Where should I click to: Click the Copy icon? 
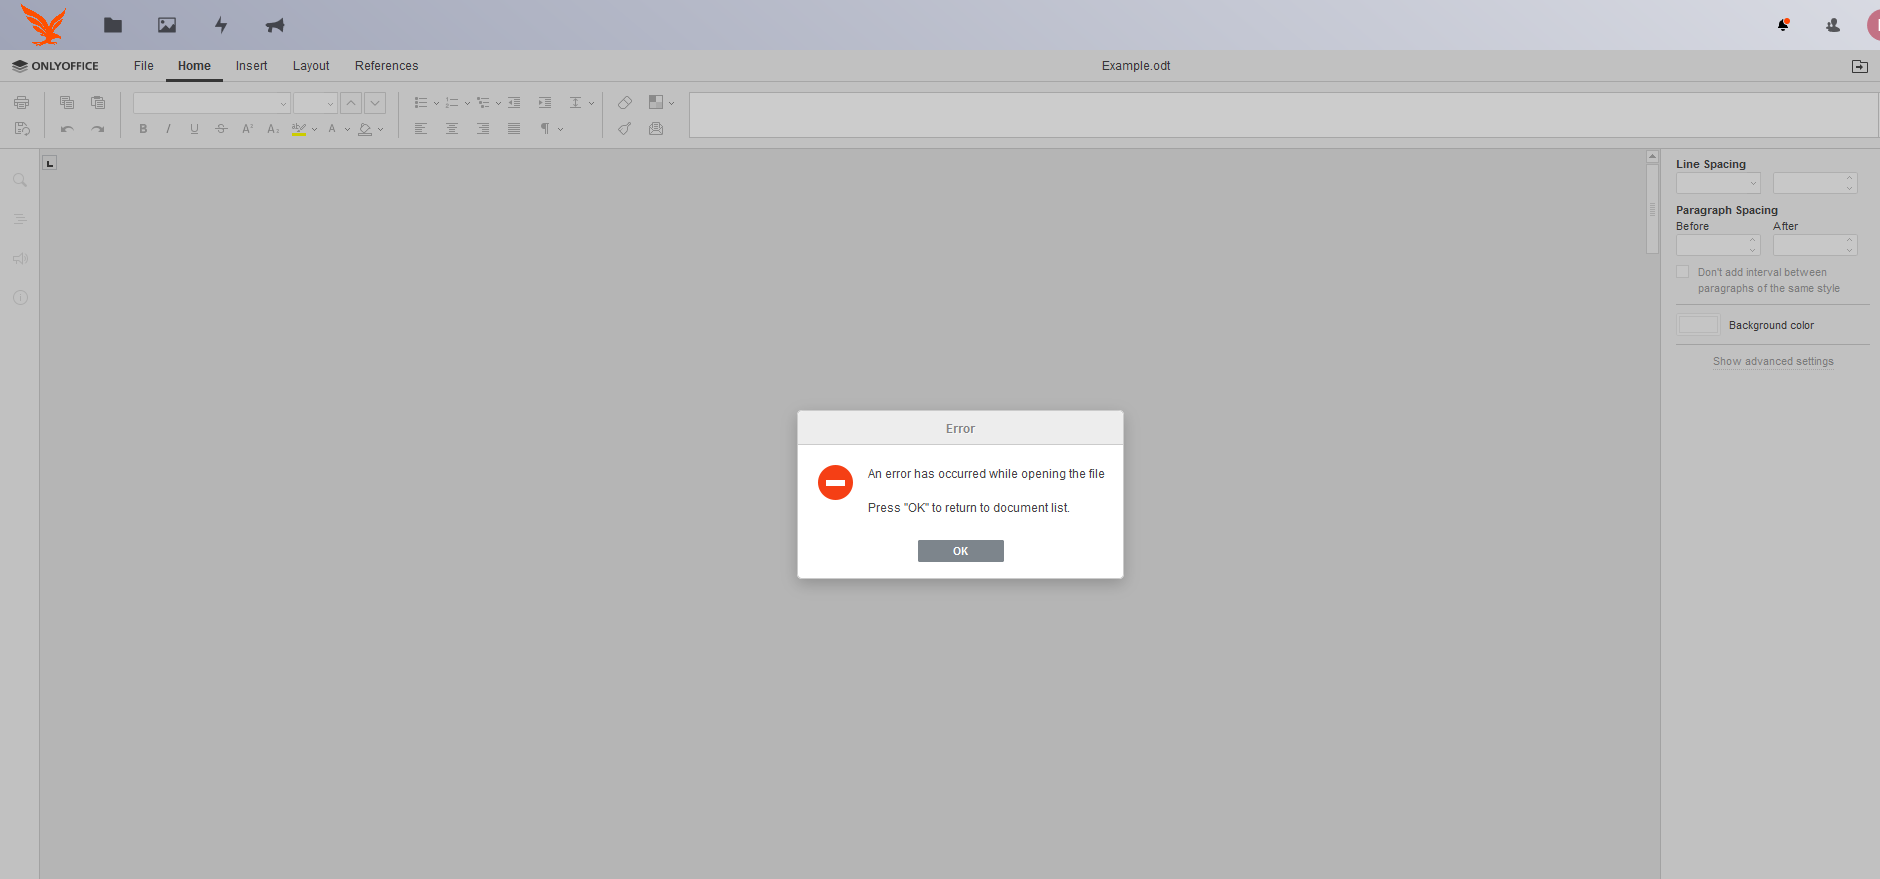click(67, 102)
